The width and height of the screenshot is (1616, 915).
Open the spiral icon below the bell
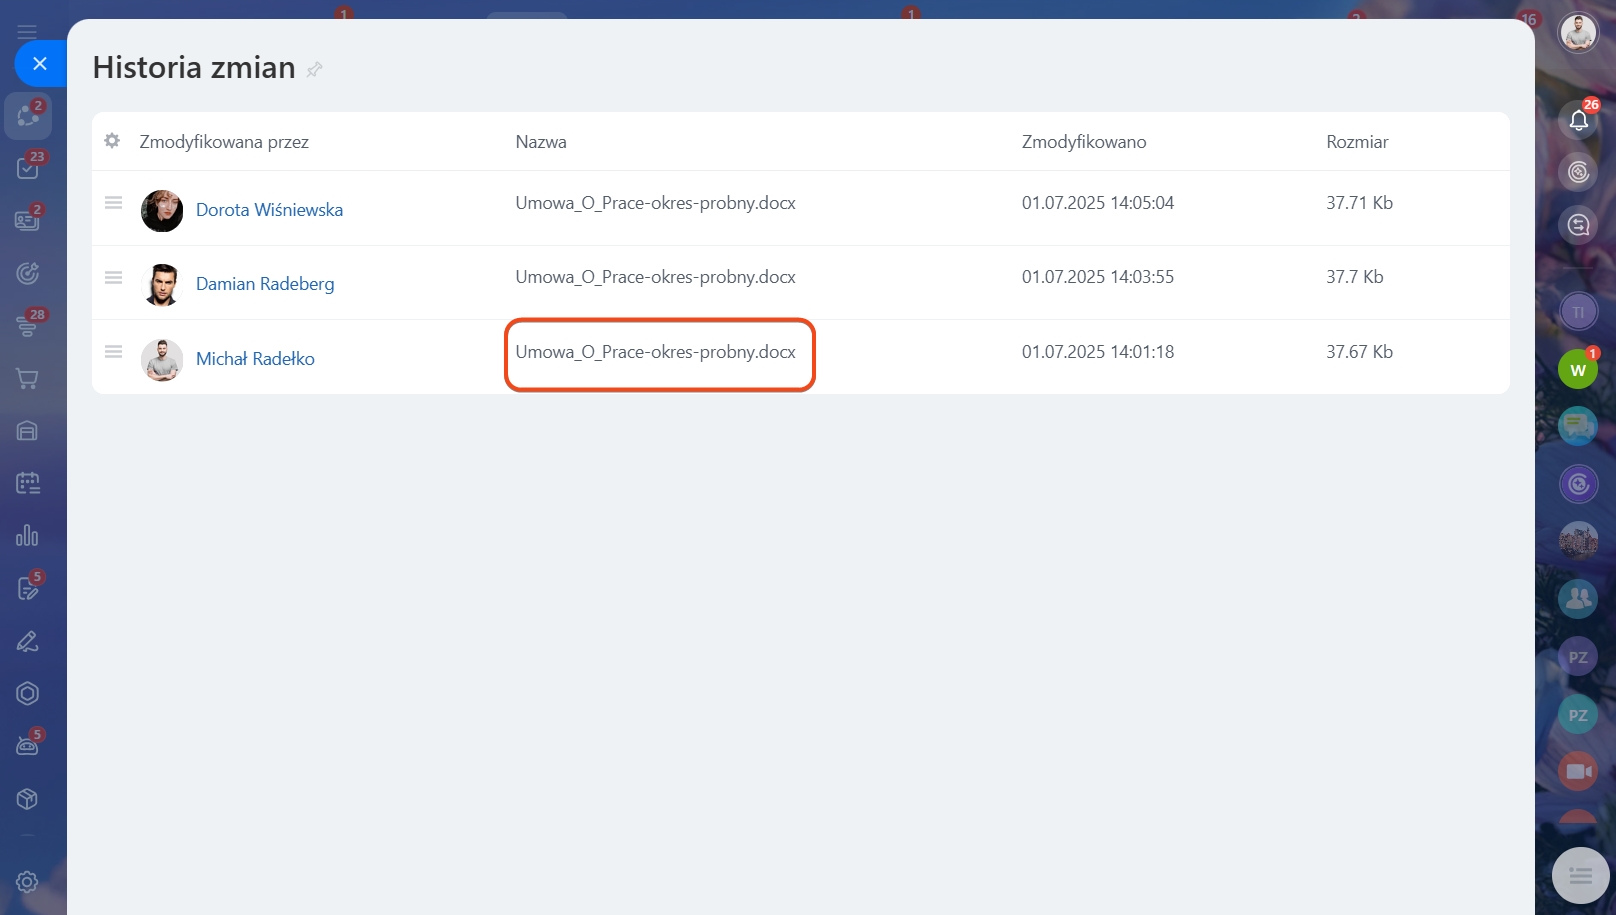tap(1578, 172)
